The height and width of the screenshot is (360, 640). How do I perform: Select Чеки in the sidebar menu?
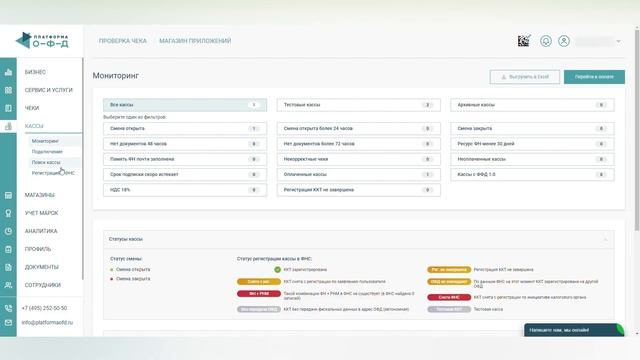(x=32, y=108)
